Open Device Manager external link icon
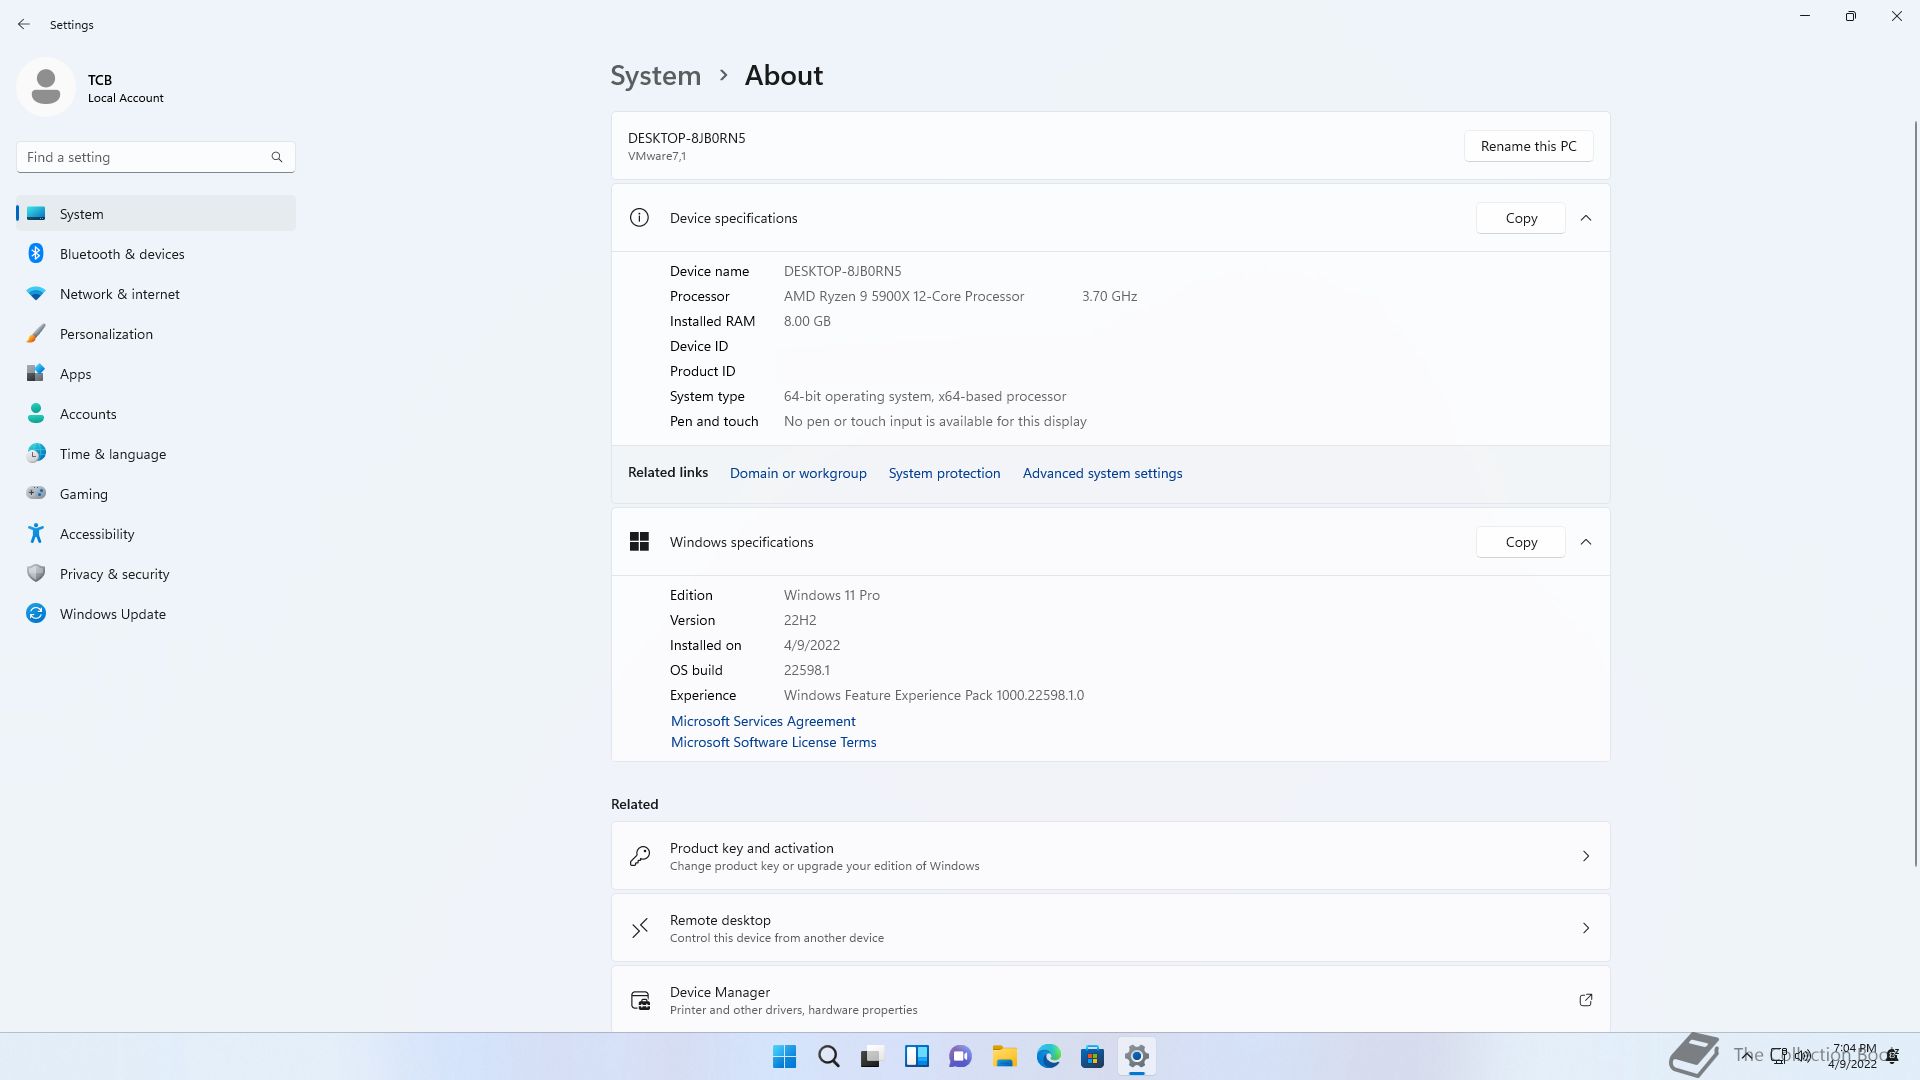 [x=1586, y=1000]
